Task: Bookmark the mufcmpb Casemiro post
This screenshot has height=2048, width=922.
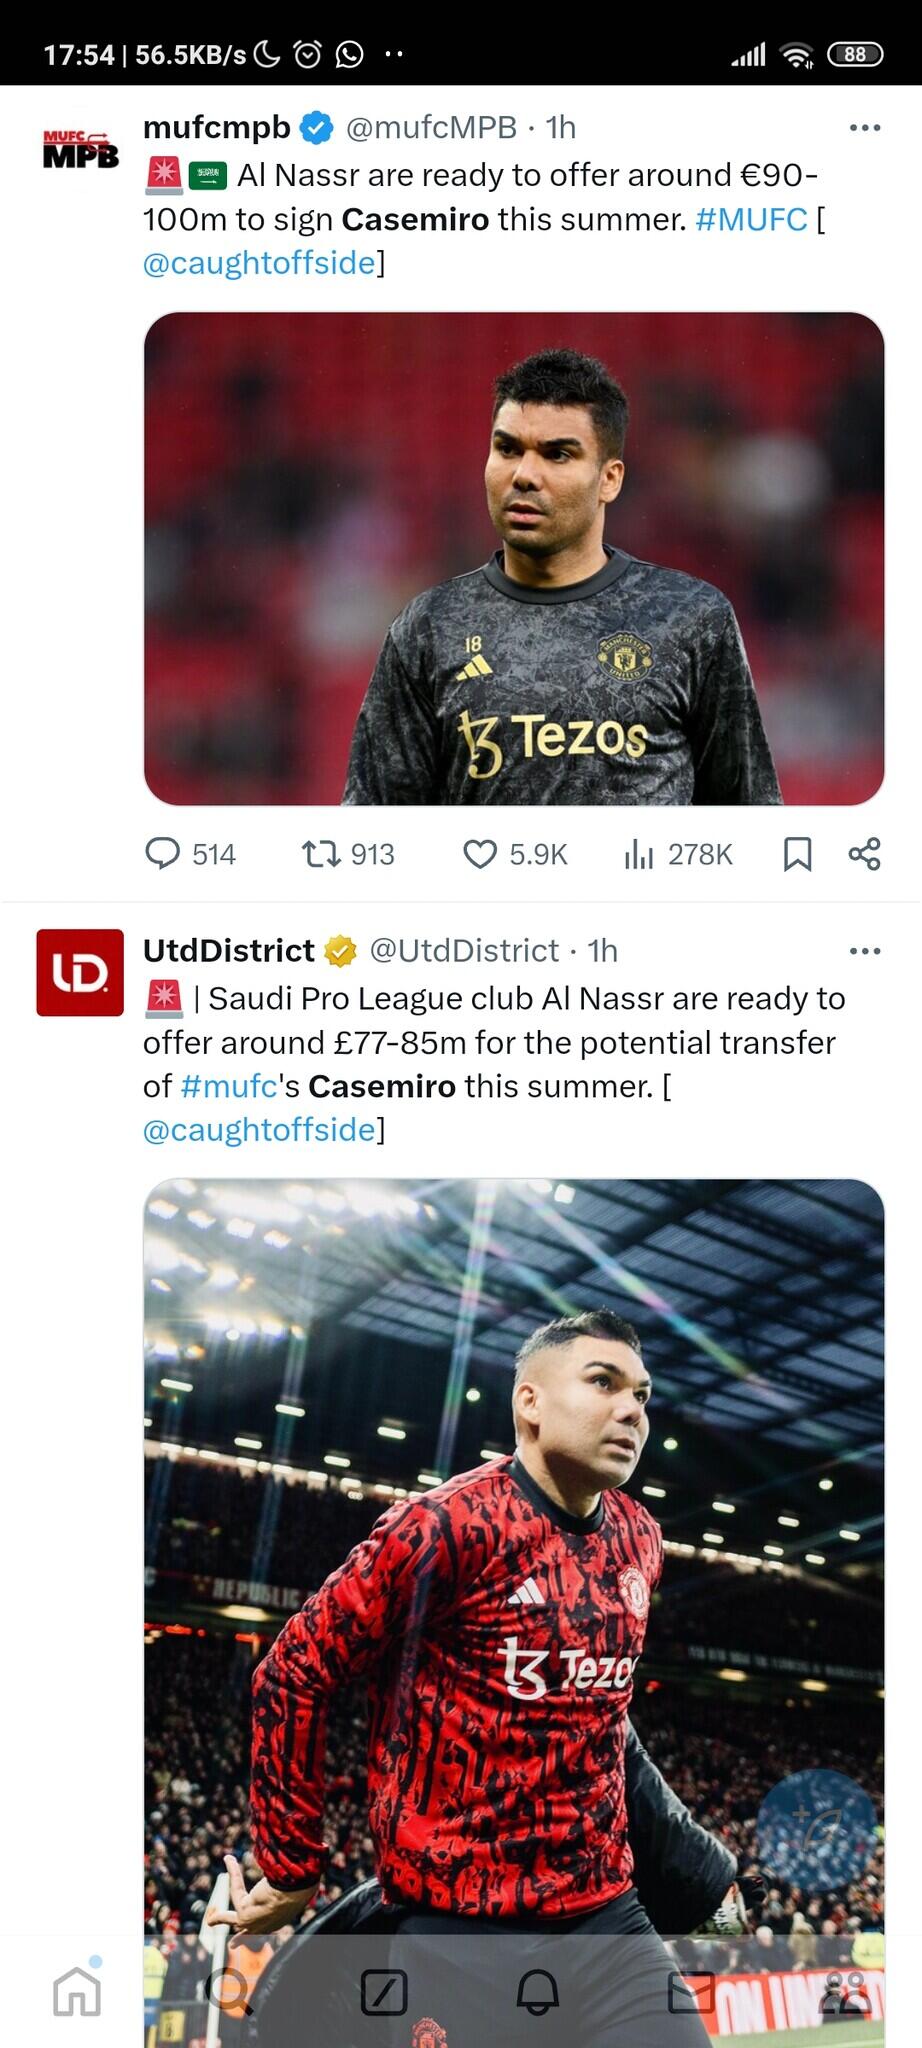Action: [x=797, y=854]
